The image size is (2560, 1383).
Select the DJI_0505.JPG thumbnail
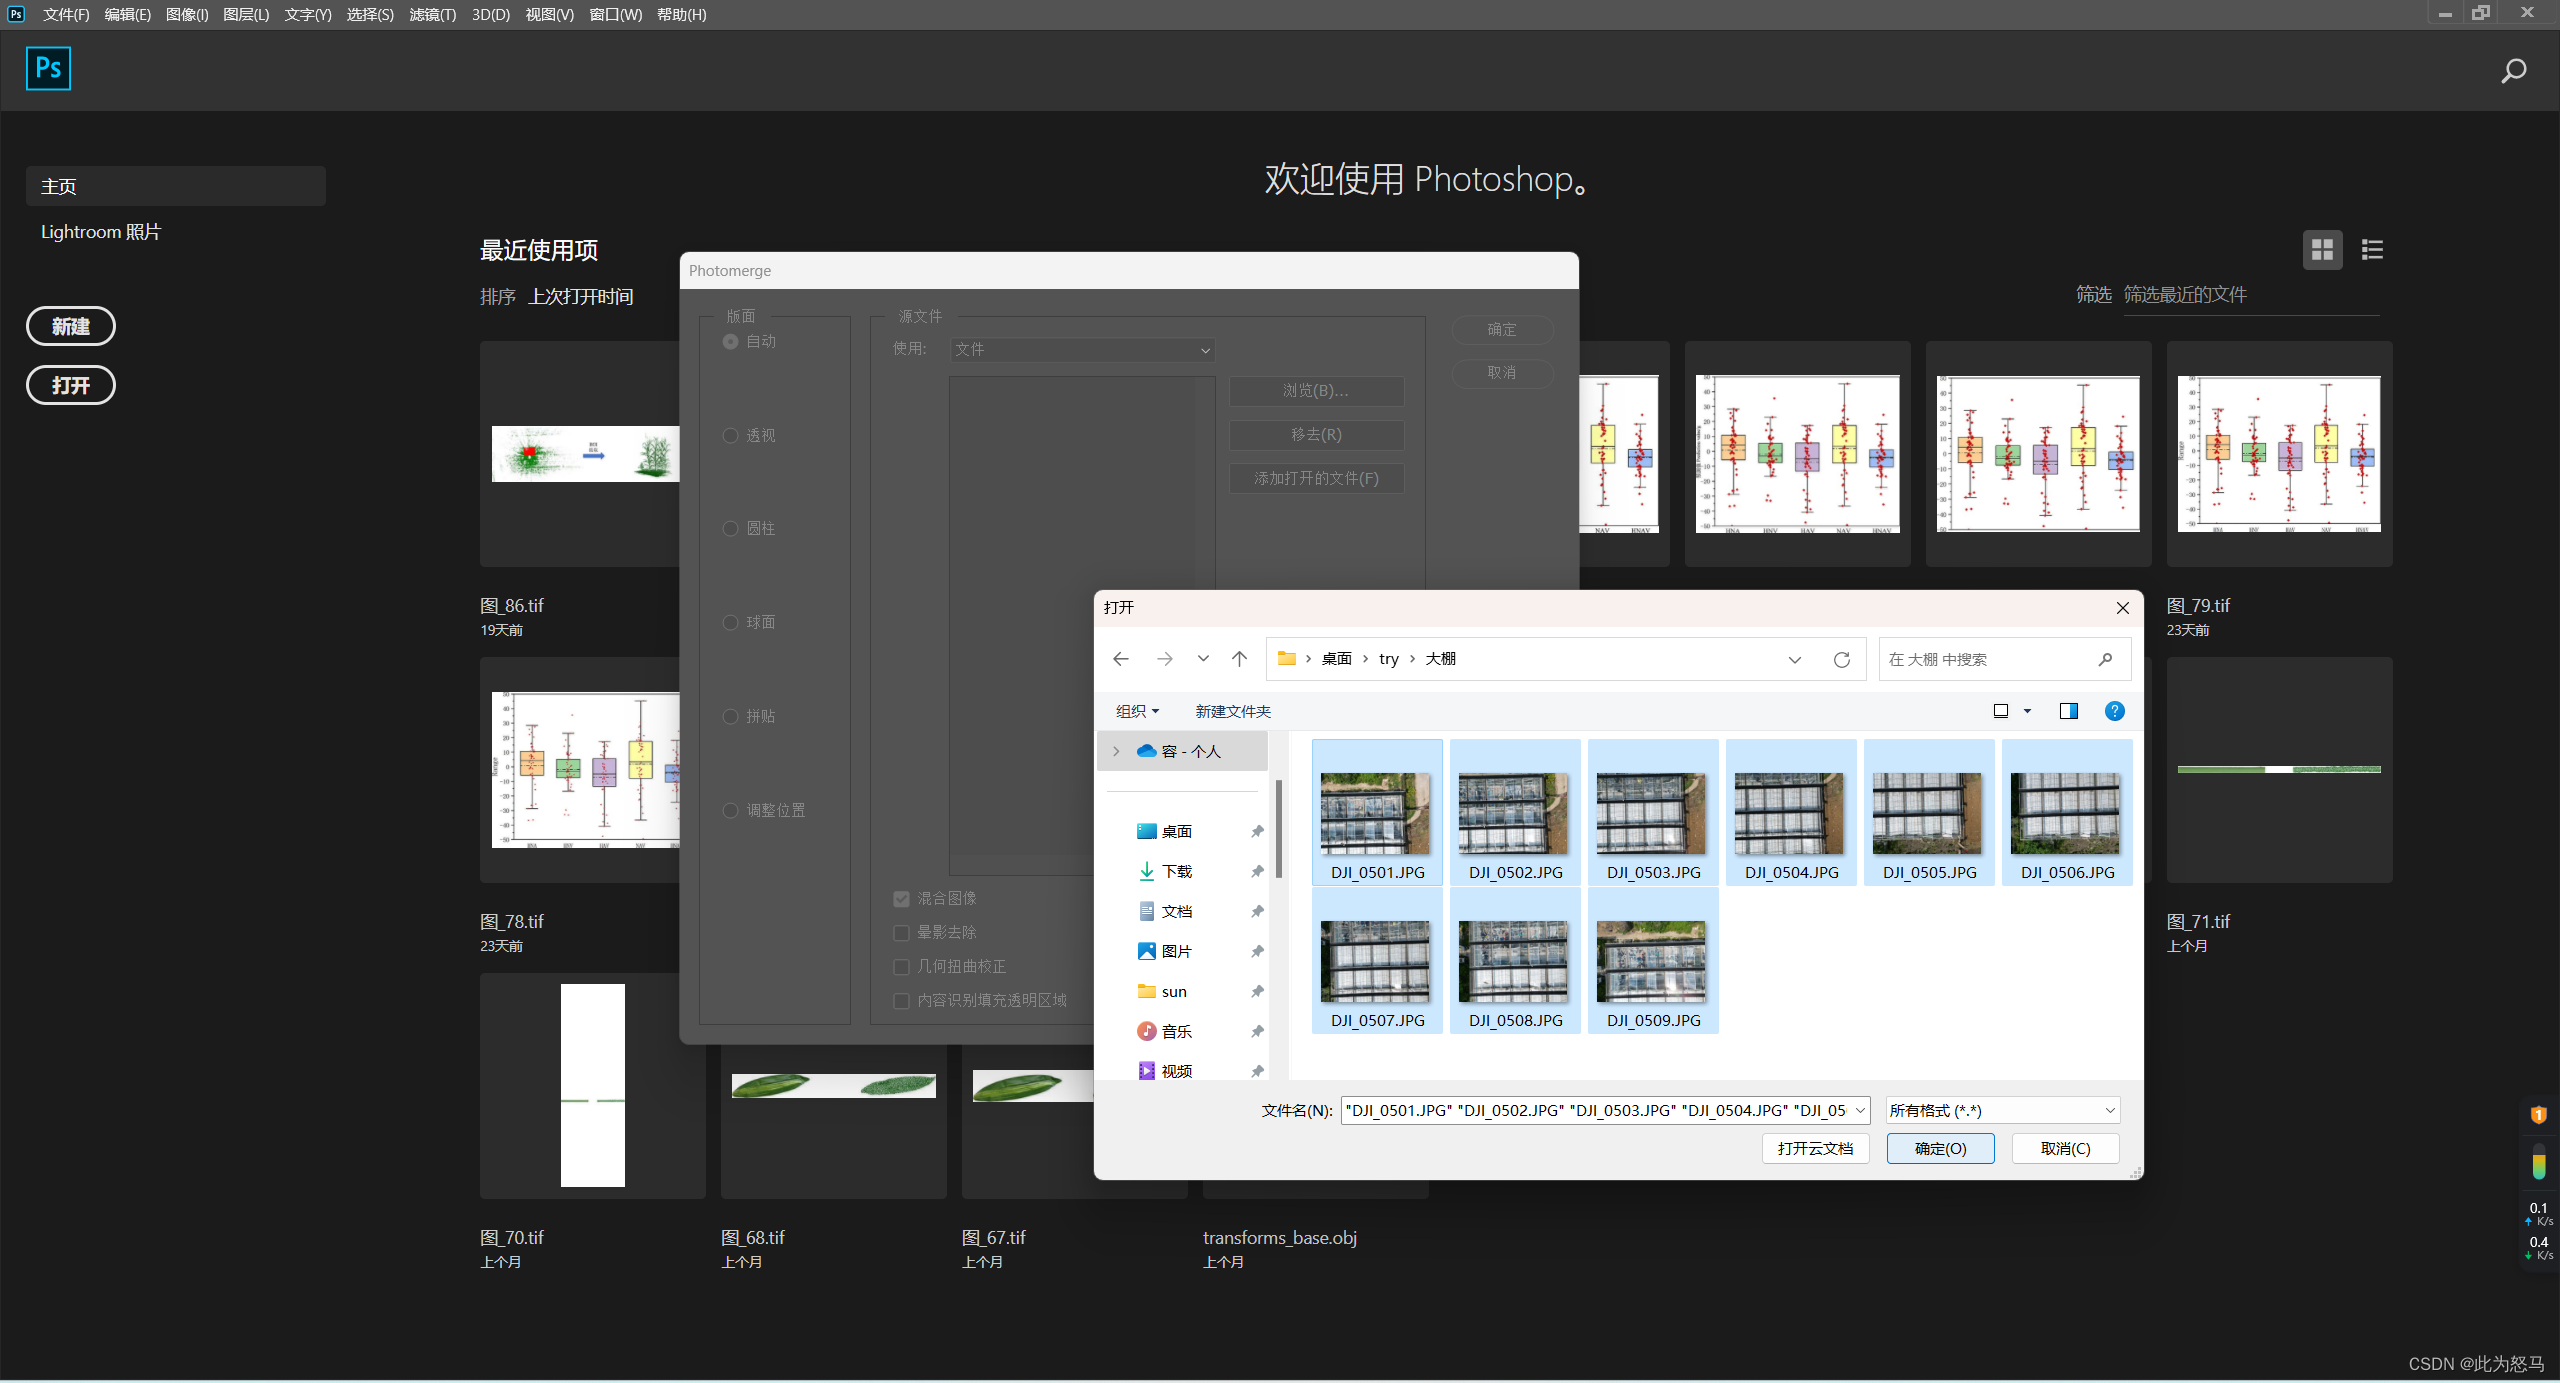click(1929, 815)
